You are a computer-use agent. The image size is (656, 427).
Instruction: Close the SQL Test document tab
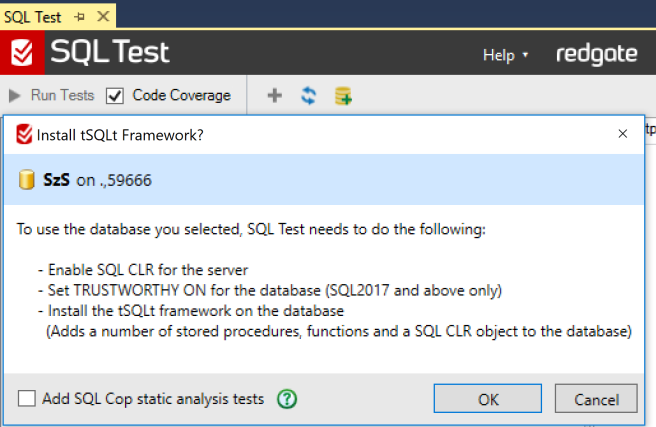coord(101,18)
